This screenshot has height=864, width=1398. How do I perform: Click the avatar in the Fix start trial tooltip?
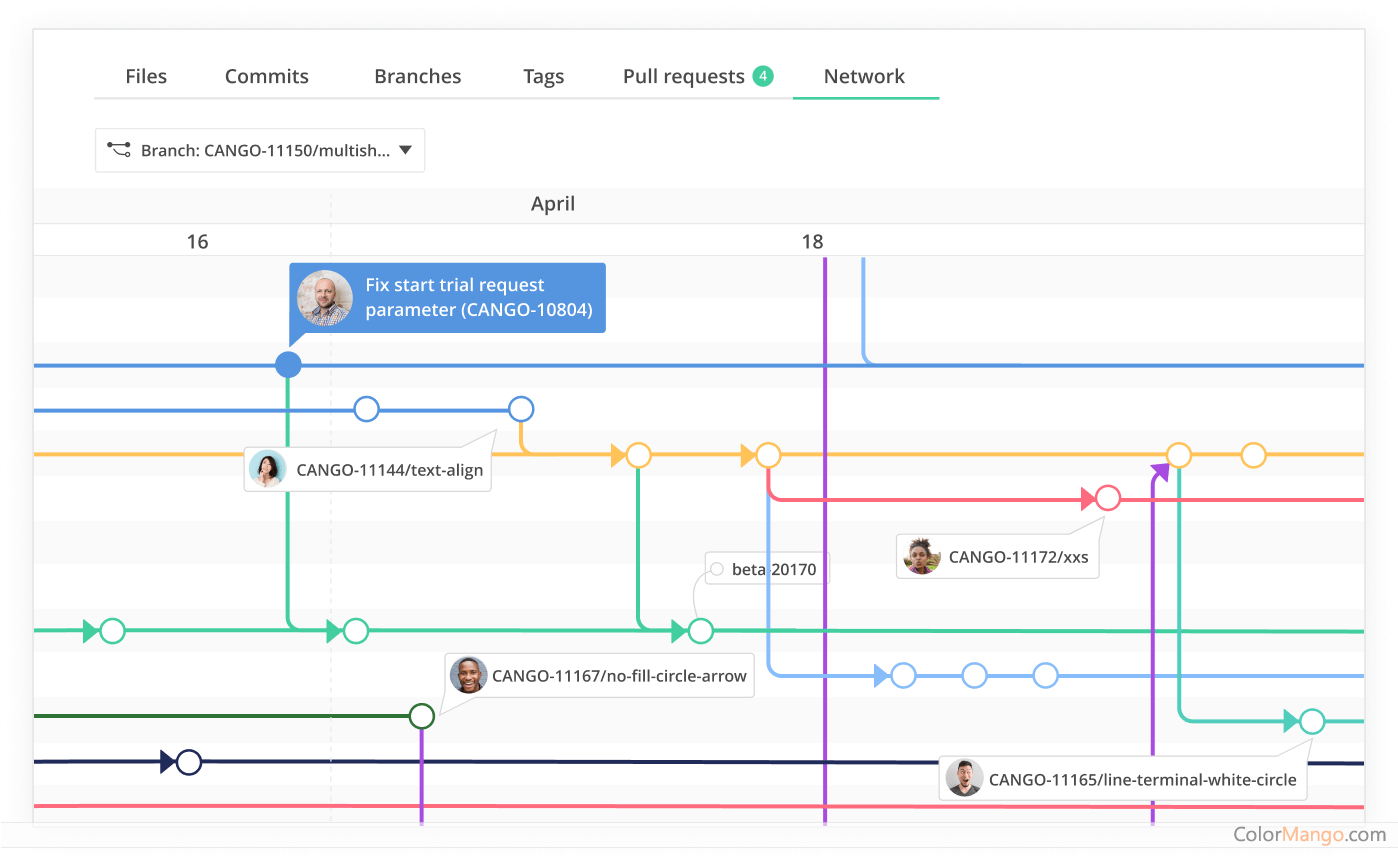coord(325,298)
